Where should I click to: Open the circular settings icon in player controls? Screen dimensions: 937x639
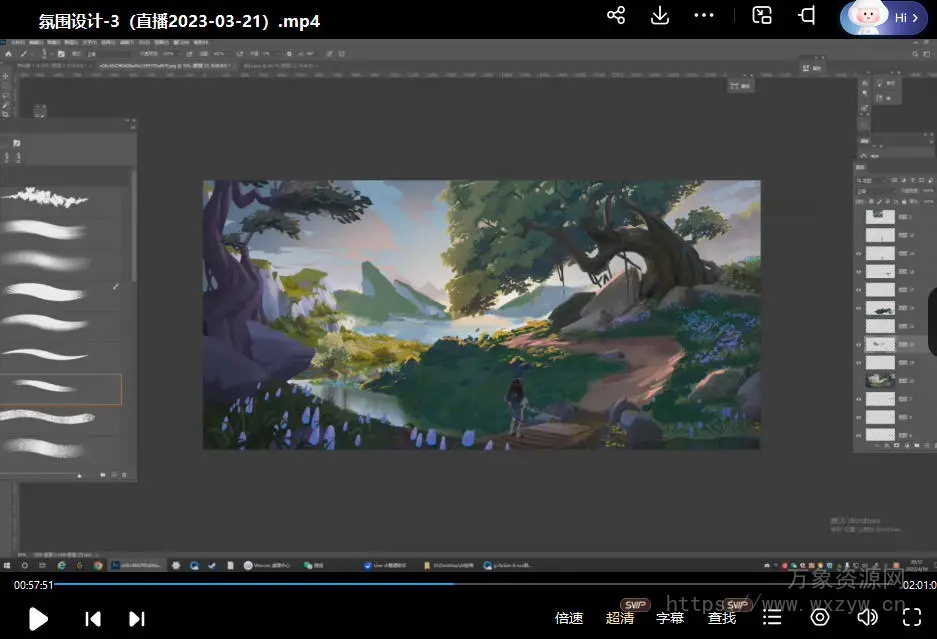click(820, 617)
